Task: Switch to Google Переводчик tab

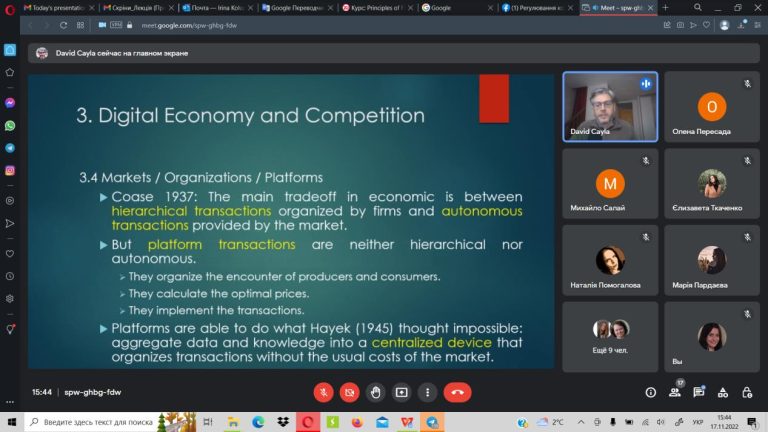Action: [x=297, y=8]
